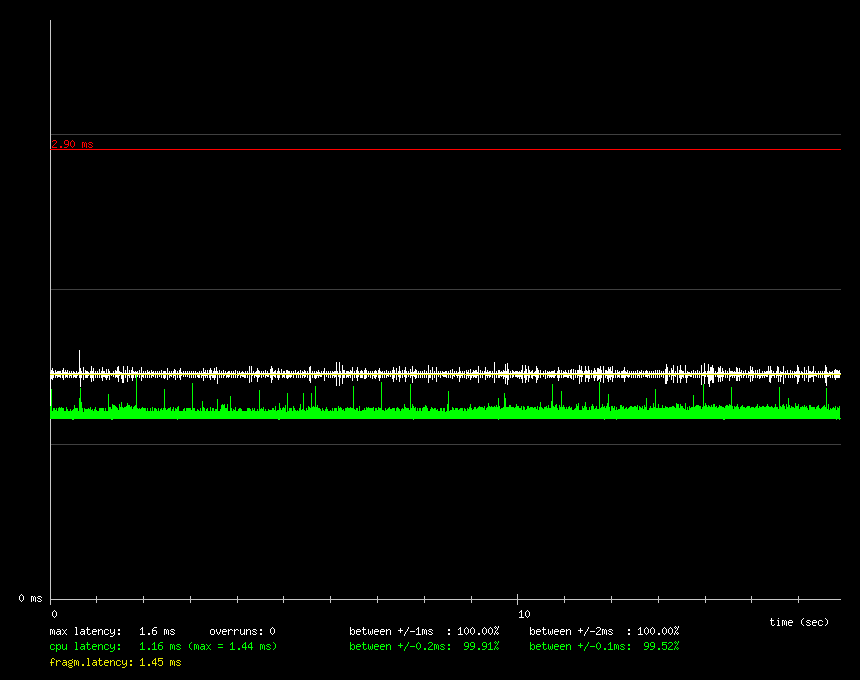The width and height of the screenshot is (860, 680).
Task: Click the between +/-2ms 100.00% statistic
Action: pyautogui.click(x=604, y=631)
